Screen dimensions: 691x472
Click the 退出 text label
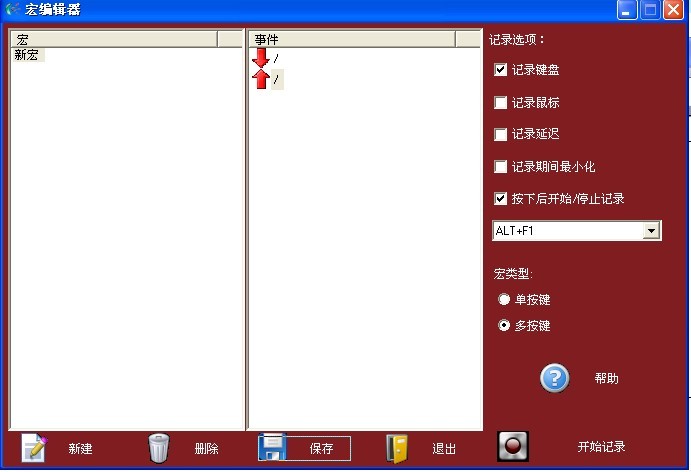click(443, 449)
